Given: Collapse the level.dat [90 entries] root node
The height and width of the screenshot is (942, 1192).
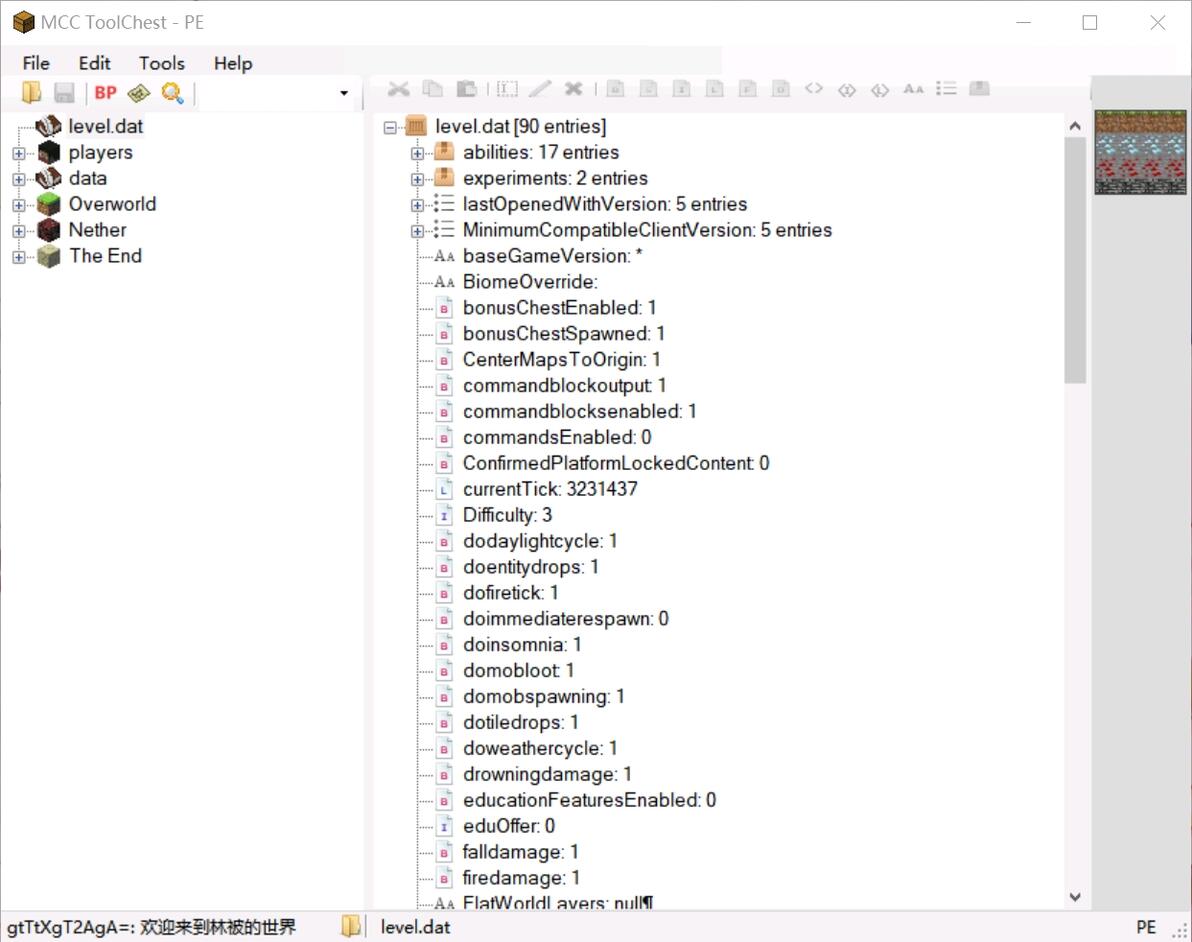Looking at the screenshot, I should click(x=390, y=127).
